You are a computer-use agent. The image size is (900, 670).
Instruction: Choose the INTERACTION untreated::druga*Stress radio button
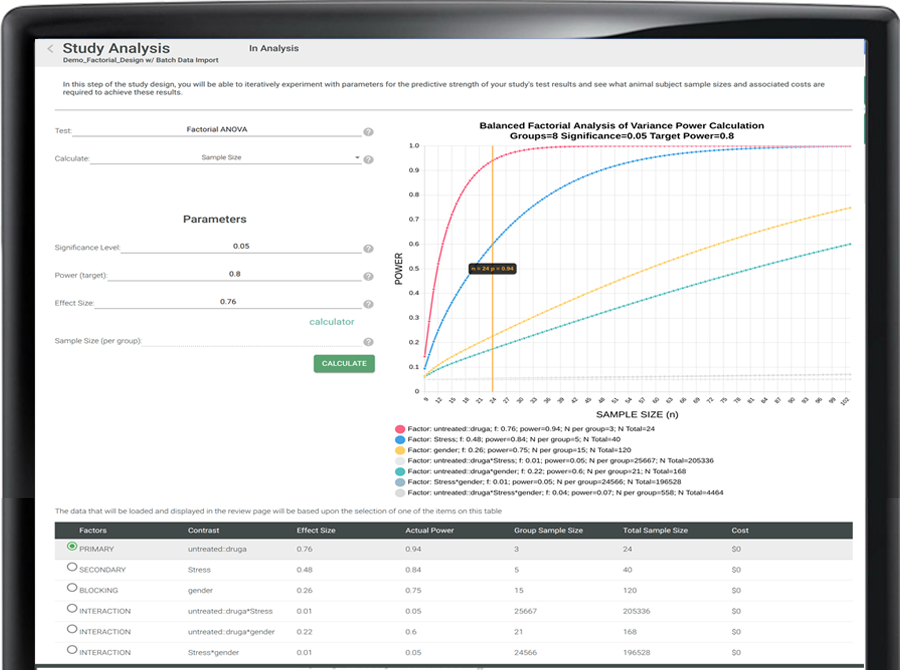(71, 609)
